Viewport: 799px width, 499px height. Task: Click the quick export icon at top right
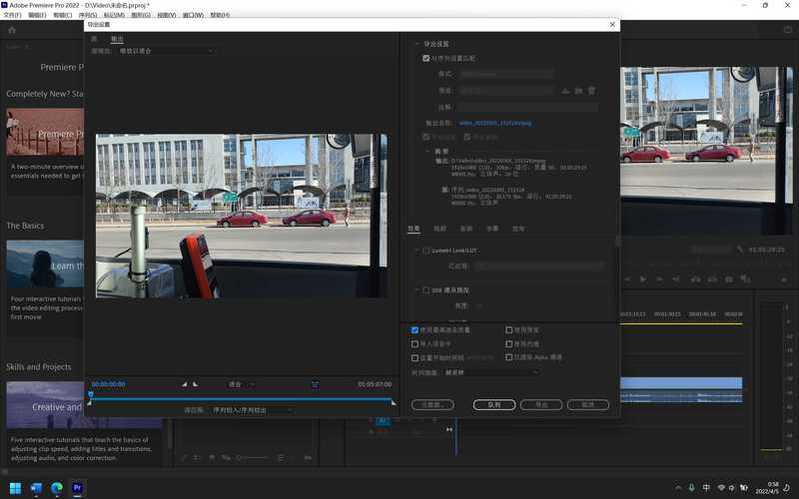coord(787,30)
